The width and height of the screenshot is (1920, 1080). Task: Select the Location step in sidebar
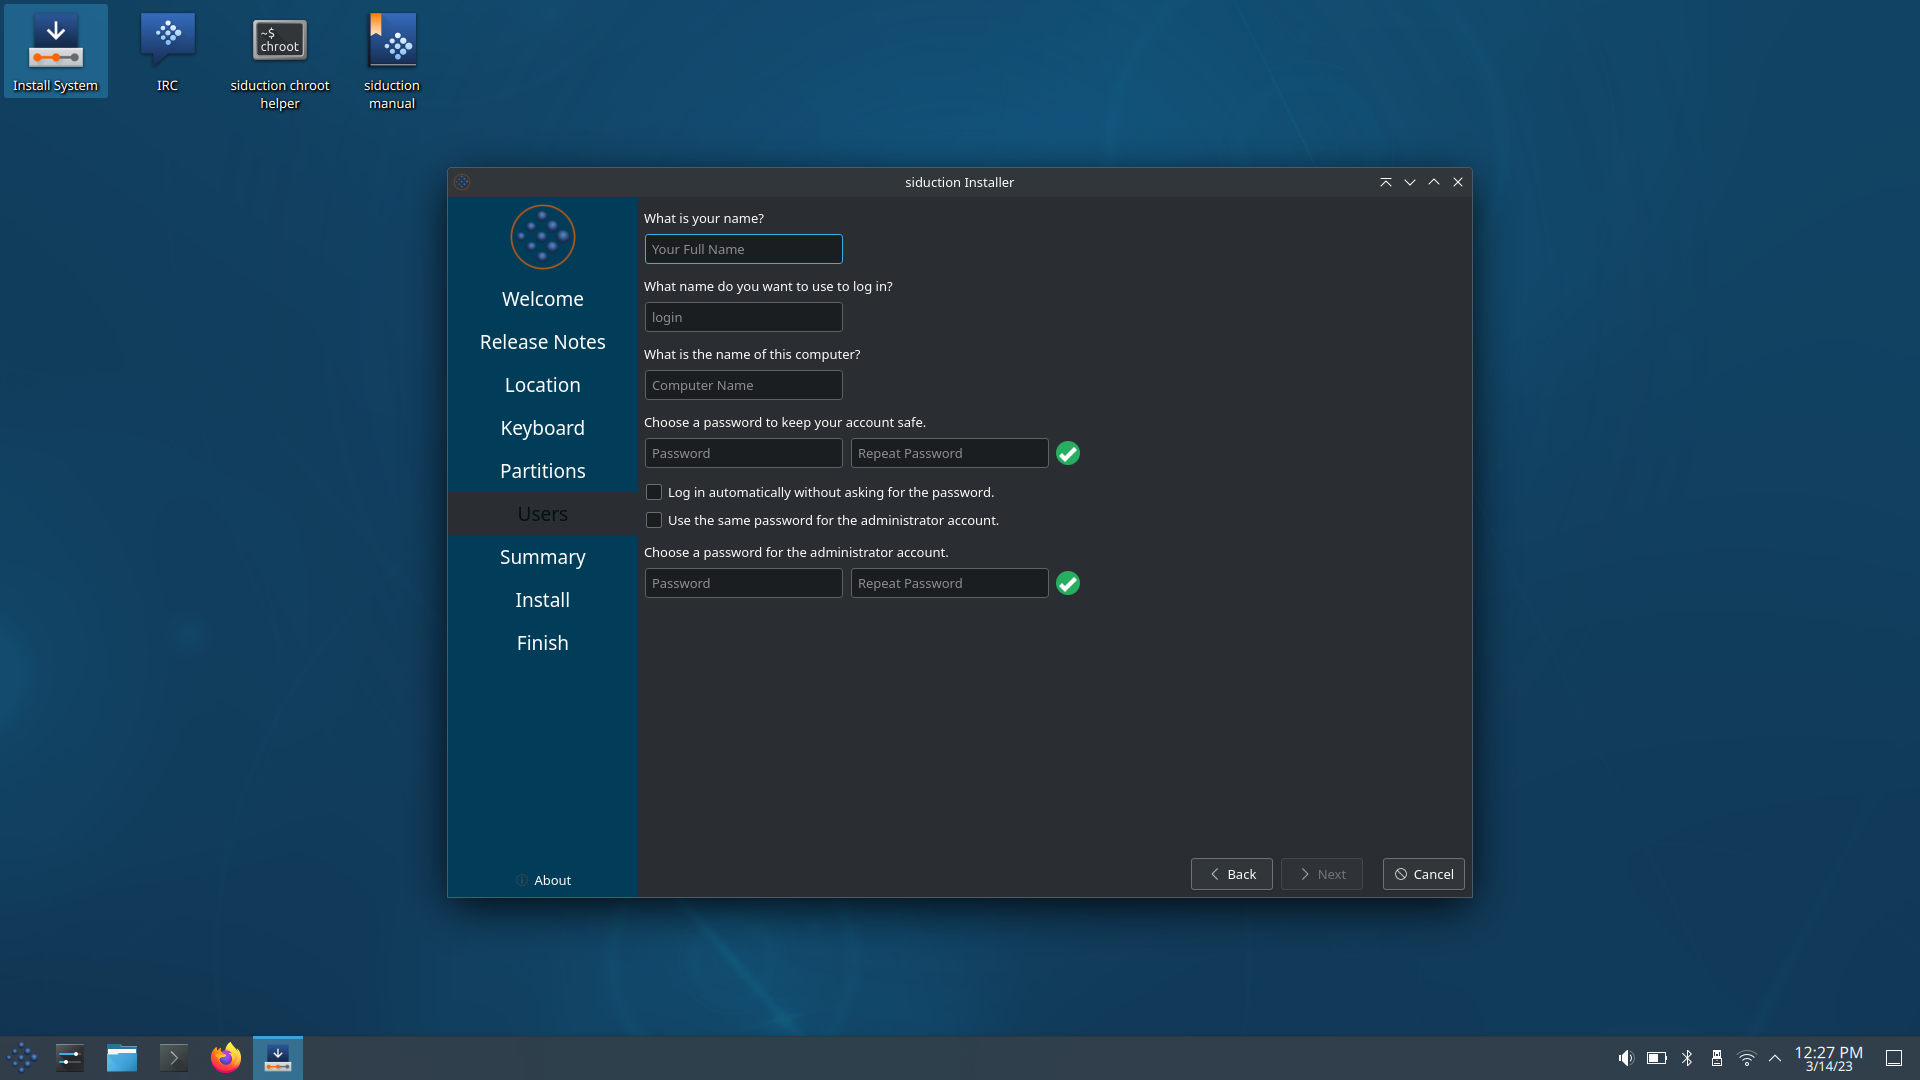(543, 385)
